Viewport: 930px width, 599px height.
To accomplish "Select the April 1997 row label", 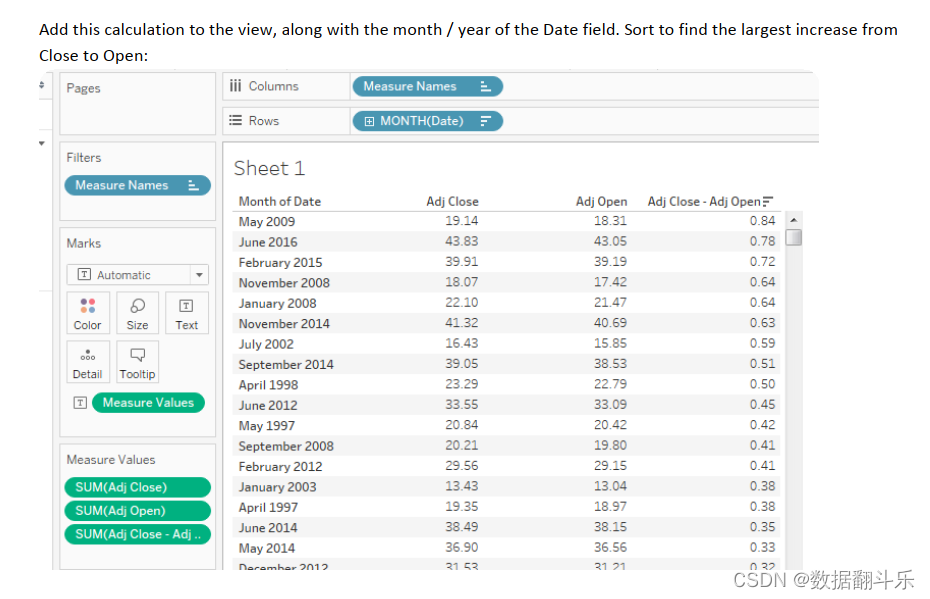I will tap(268, 508).
